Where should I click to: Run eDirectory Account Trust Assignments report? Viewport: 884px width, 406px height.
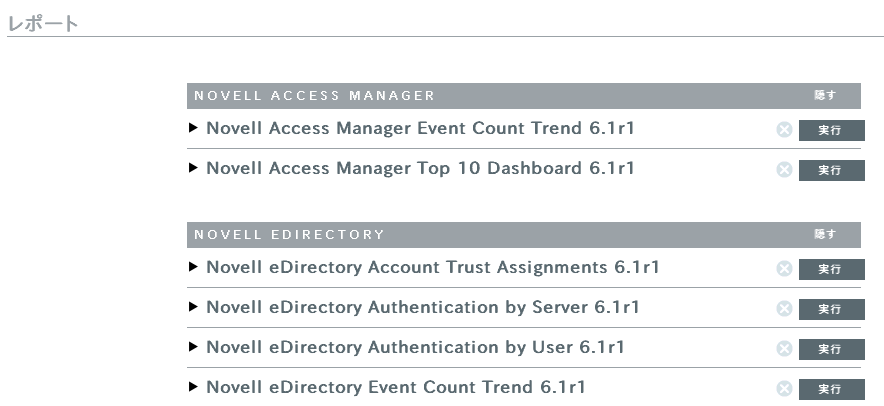click(831, 270)
